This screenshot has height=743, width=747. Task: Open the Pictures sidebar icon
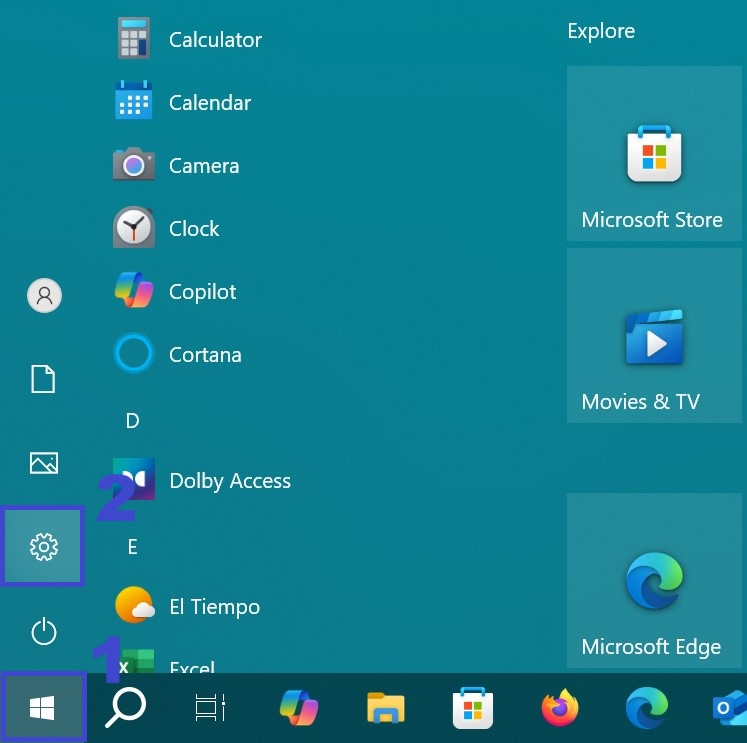click(44, 463)
